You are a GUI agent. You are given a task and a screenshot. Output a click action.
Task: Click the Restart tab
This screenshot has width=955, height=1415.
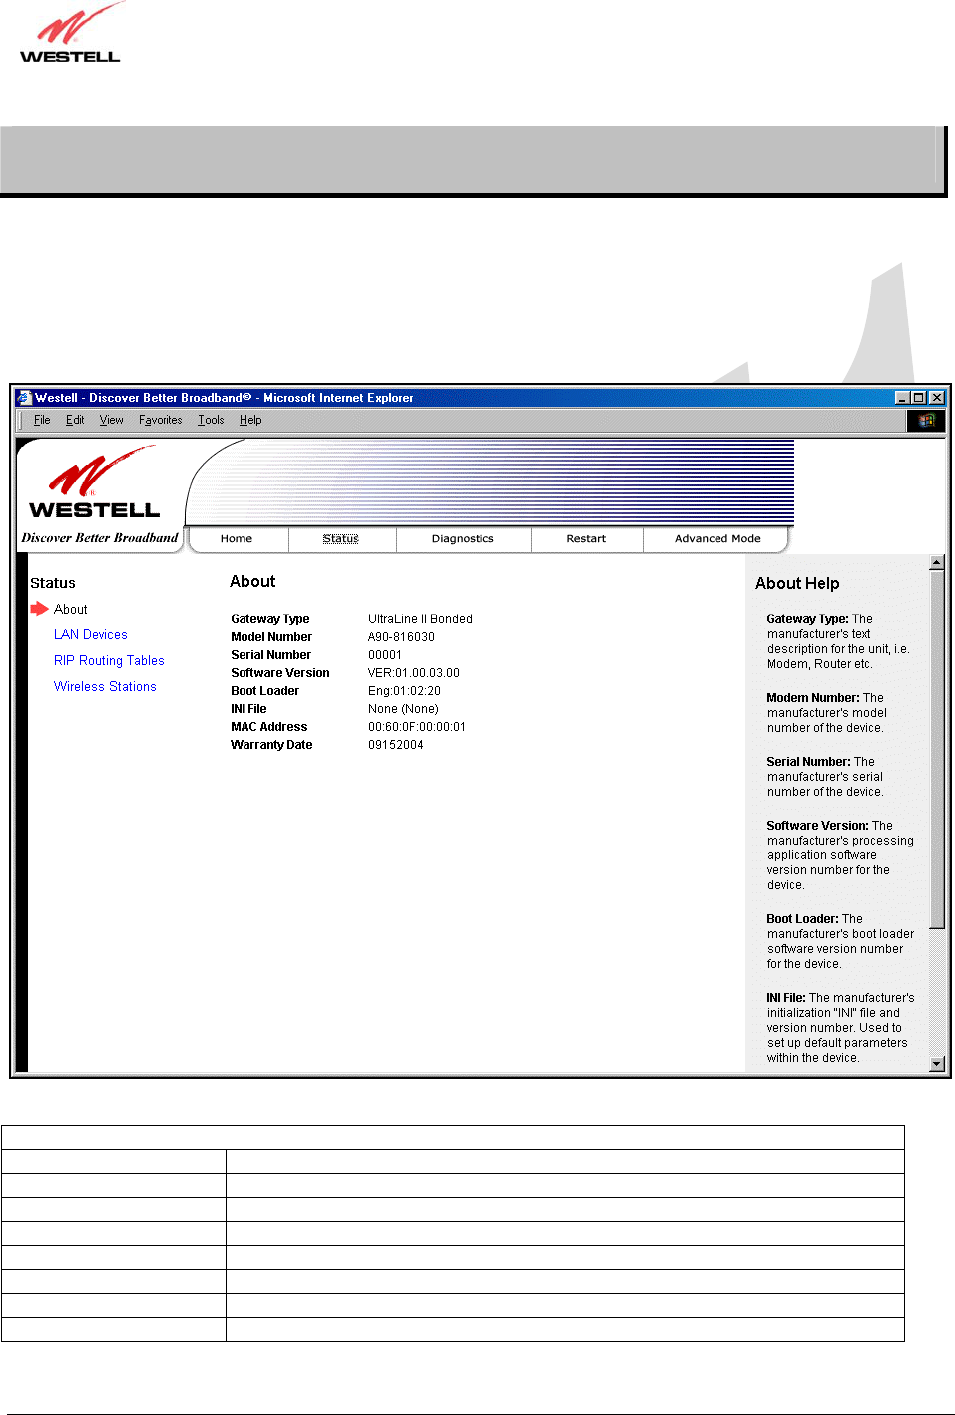(586, 539)
